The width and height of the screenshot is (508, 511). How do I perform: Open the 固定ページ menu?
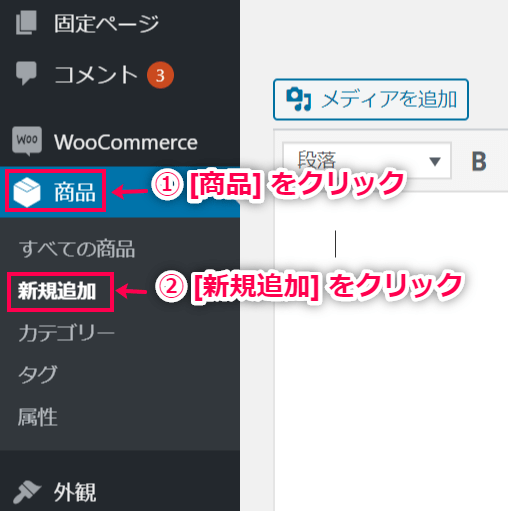(x=106, y=23)
